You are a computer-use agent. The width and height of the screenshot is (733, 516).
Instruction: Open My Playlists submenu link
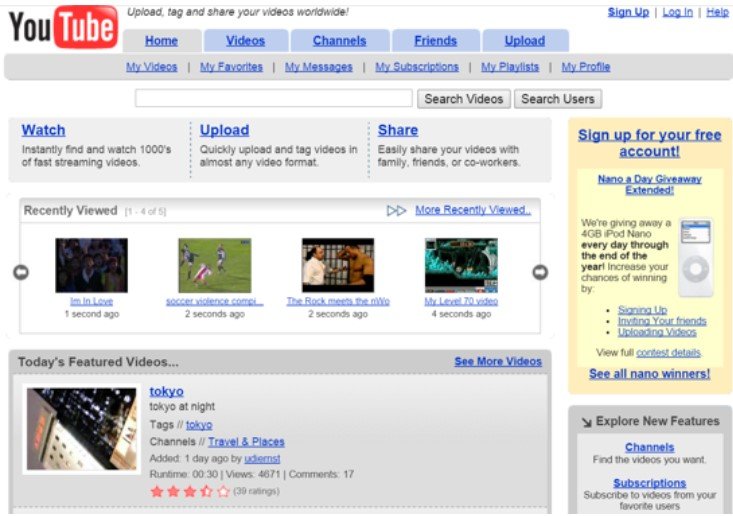point(510,67)
